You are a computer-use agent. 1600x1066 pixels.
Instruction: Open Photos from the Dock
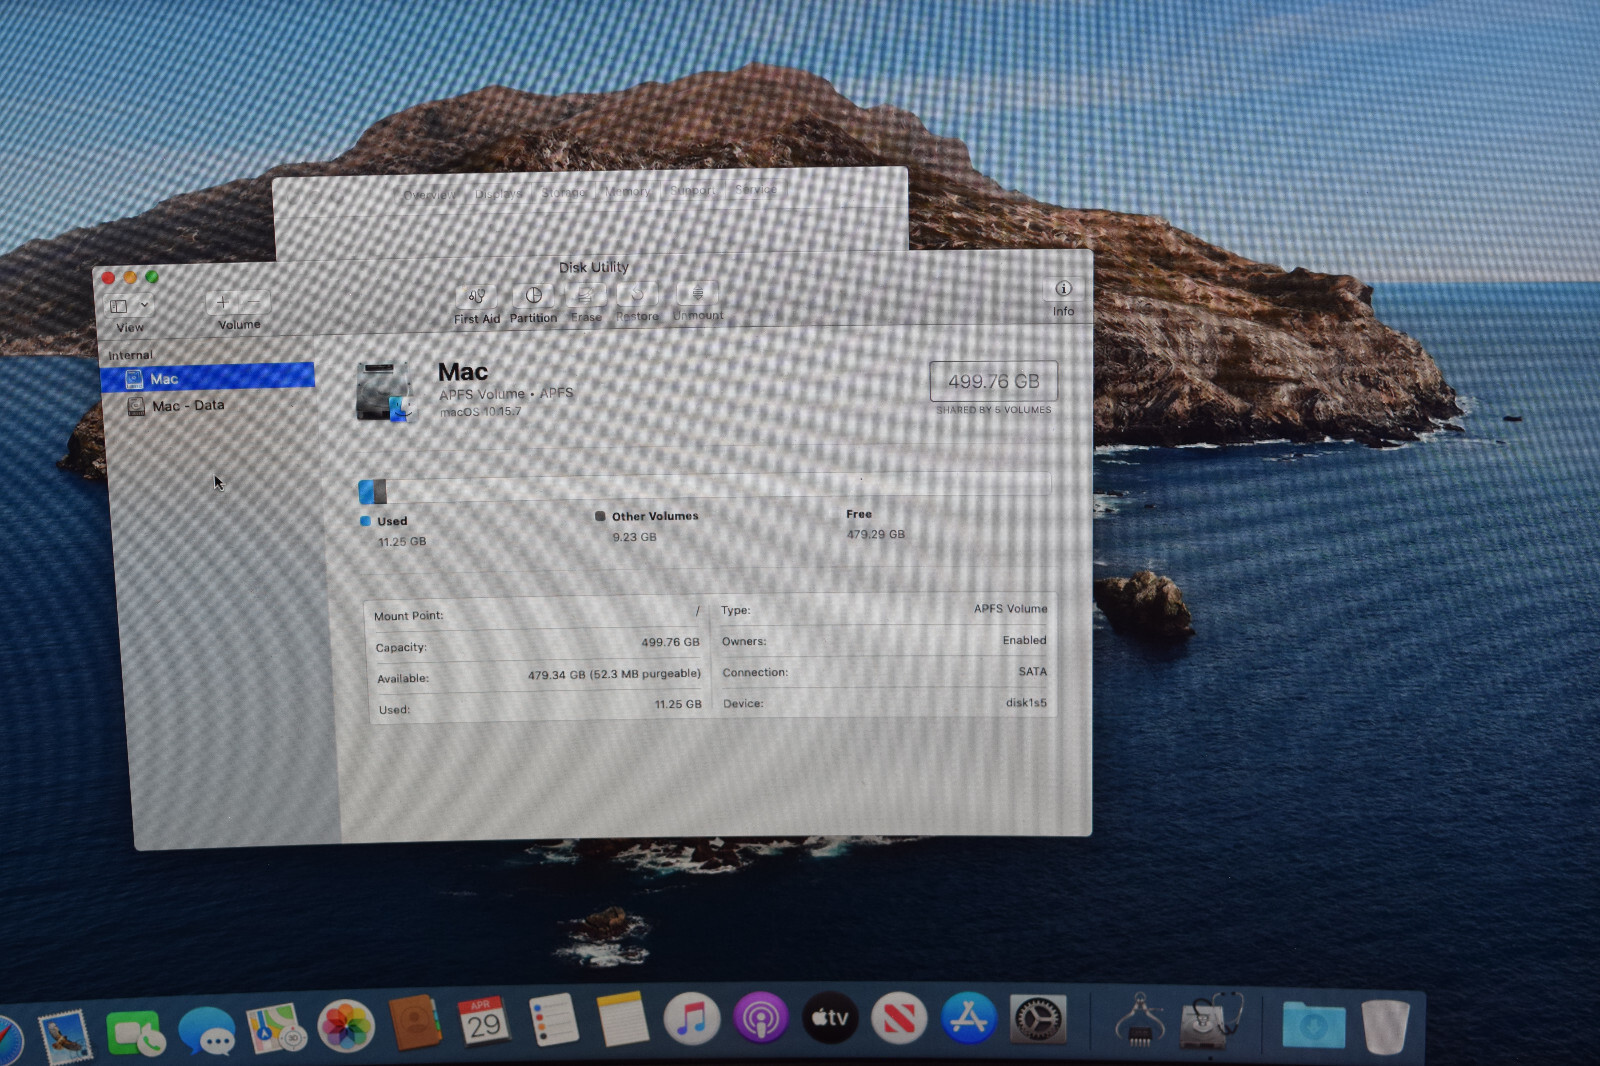point(346,1026)
